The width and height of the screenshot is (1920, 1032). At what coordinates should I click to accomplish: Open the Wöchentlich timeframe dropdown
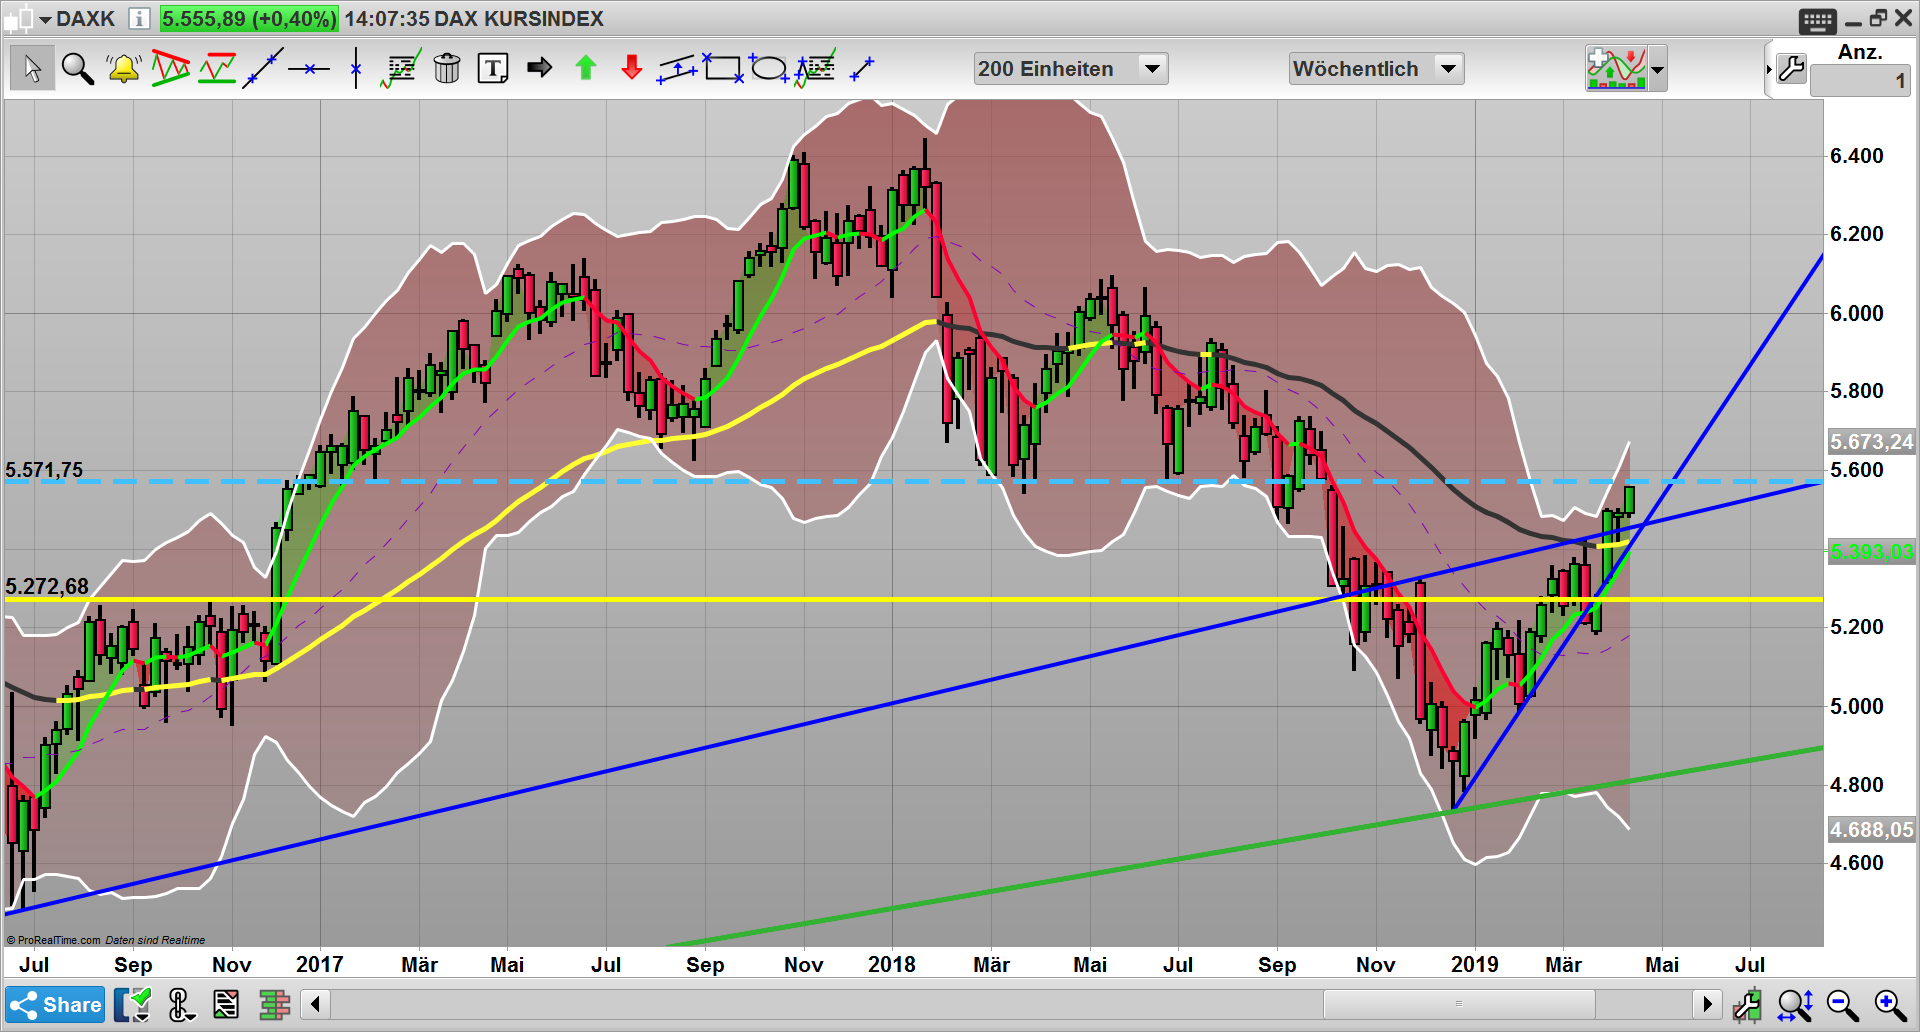coord(1376,68)
